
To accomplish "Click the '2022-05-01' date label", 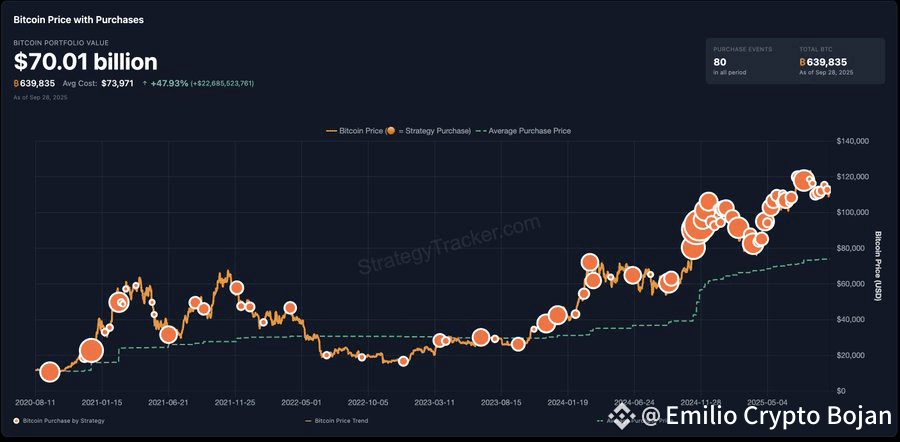I will coord(301,402).
